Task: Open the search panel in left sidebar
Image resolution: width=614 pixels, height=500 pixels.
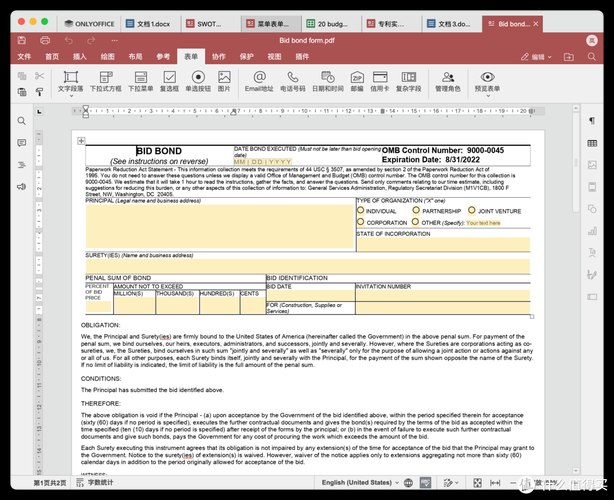Action: point(21,120)
